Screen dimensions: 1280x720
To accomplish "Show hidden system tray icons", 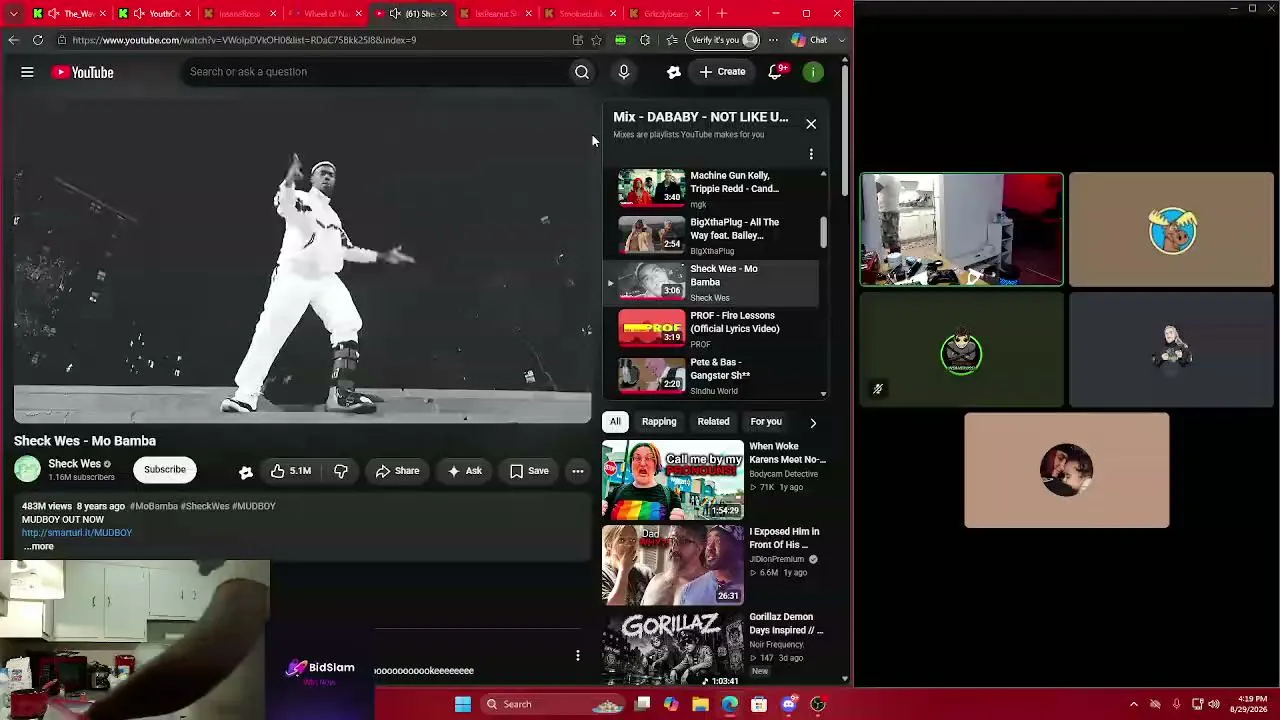I will (x=1134, y=704).
